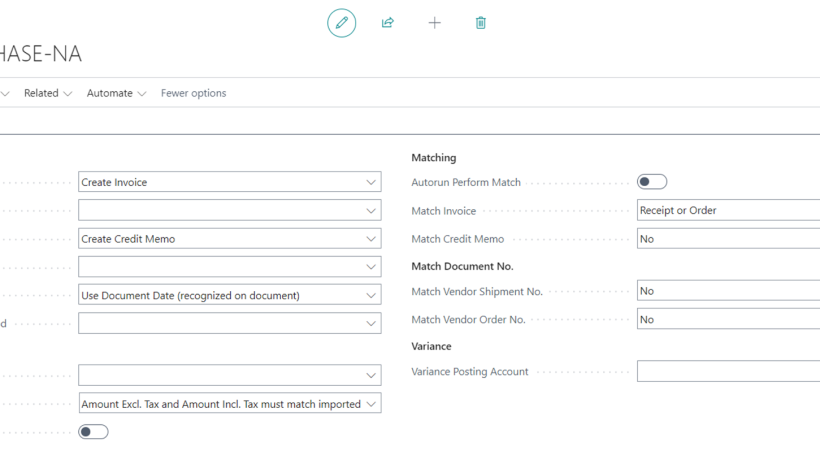Click Fewer options

click(193, 93)
